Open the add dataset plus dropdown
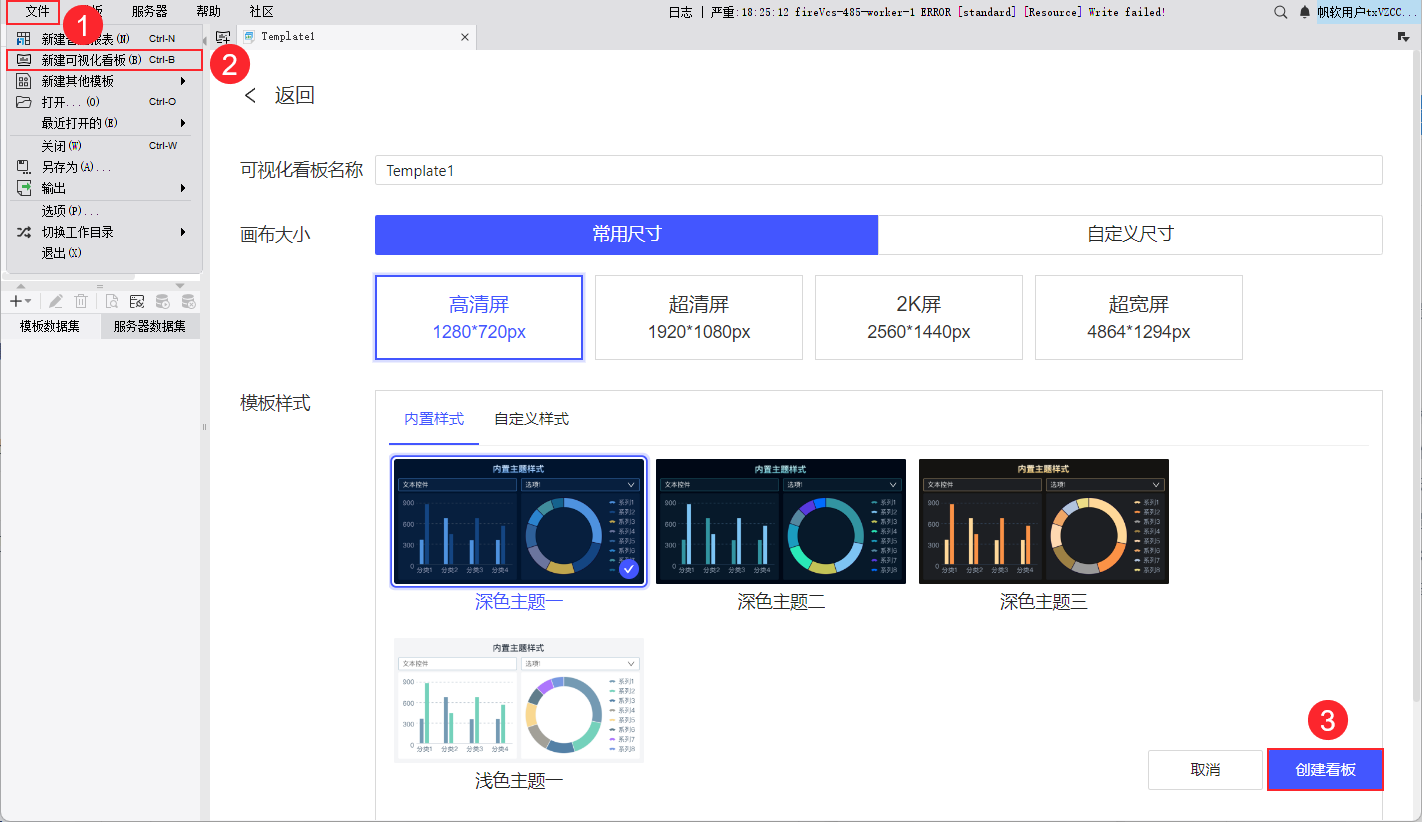The image size is (1422, 822). 20,301
